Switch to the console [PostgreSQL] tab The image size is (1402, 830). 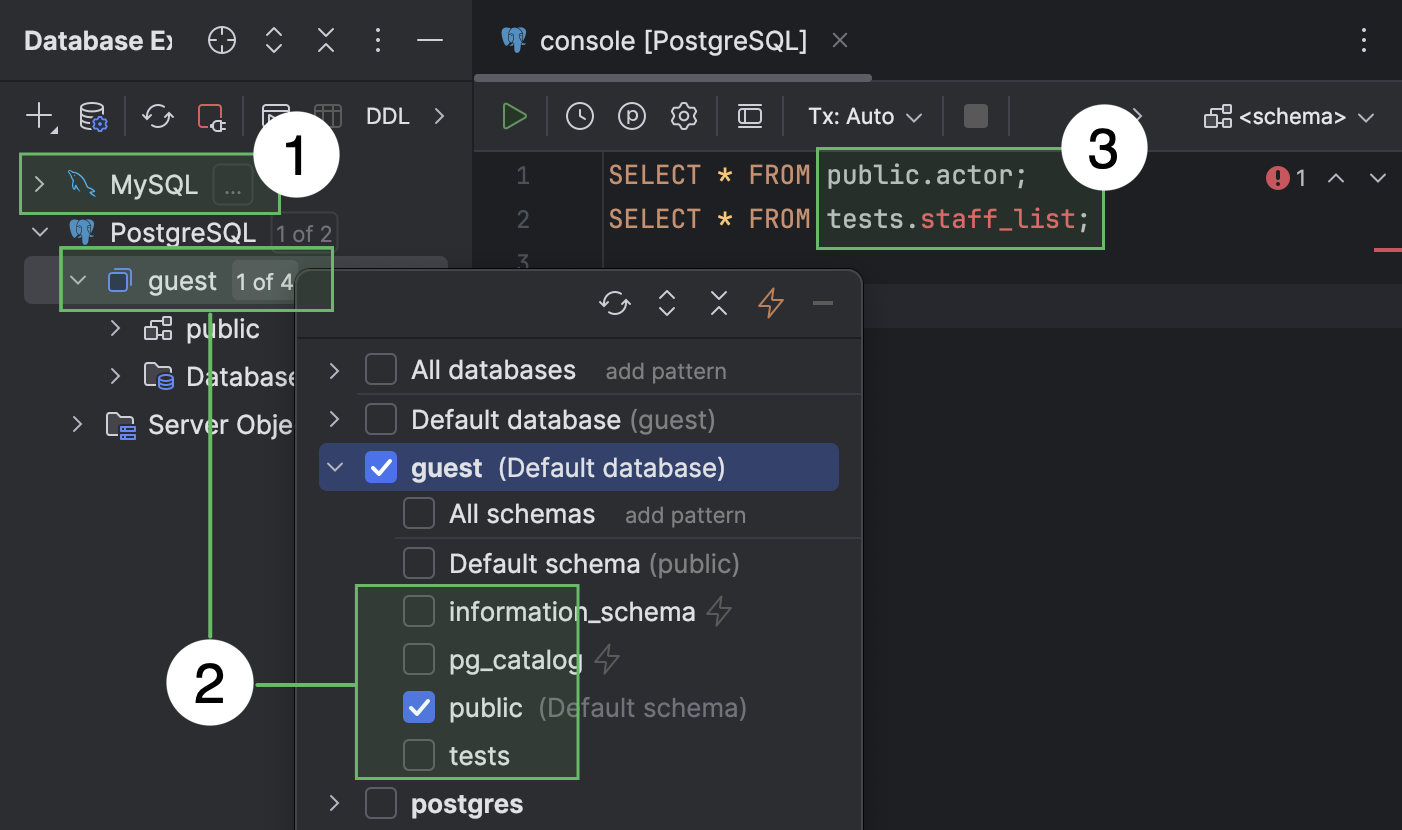tap(672, 41)
